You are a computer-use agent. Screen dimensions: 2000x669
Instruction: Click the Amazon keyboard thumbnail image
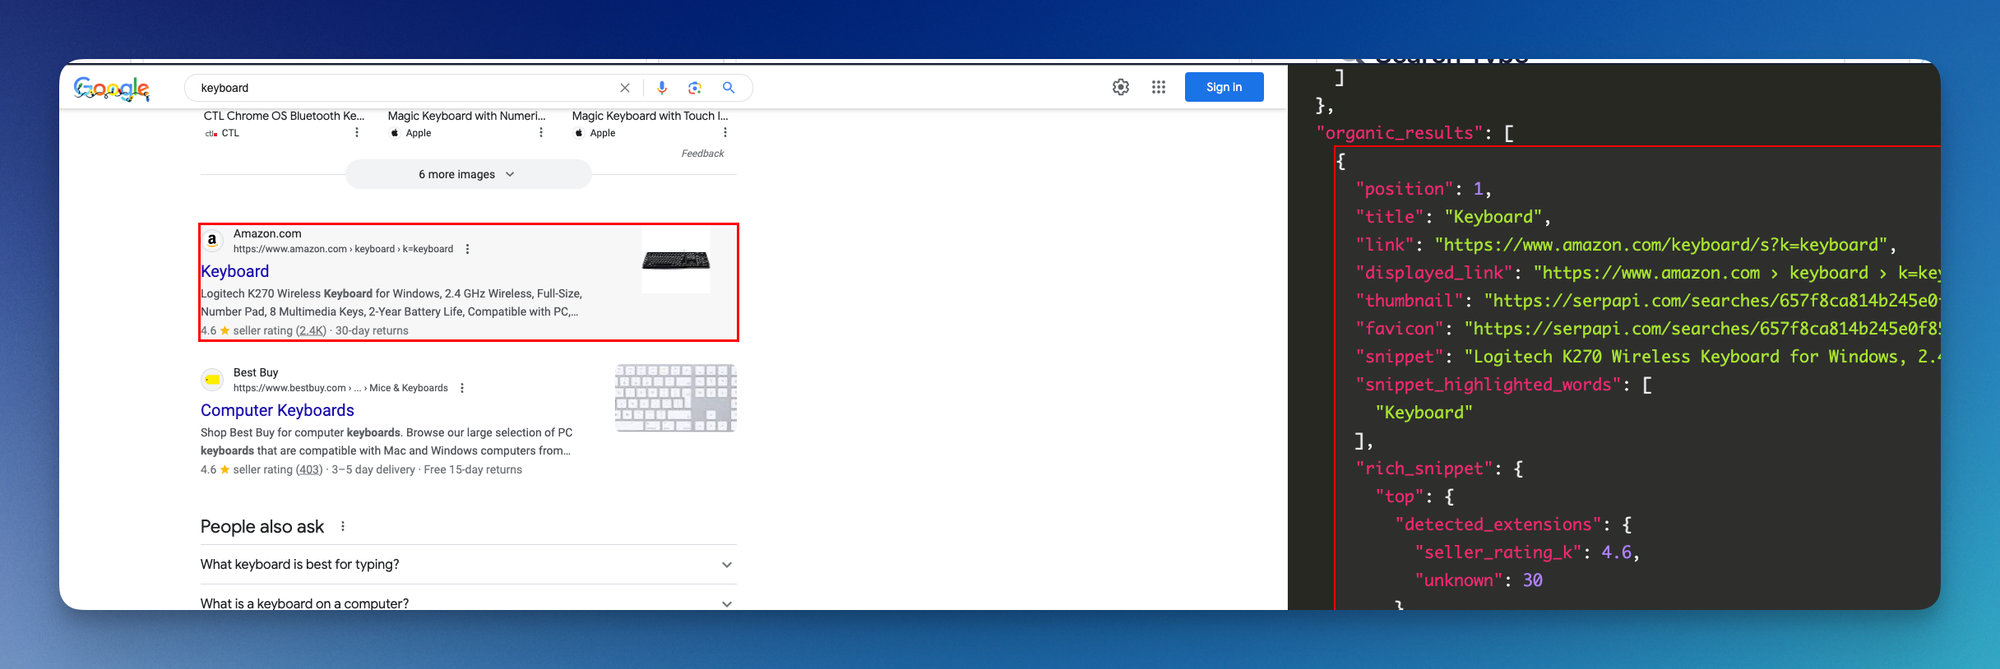(x=676, y=261)
